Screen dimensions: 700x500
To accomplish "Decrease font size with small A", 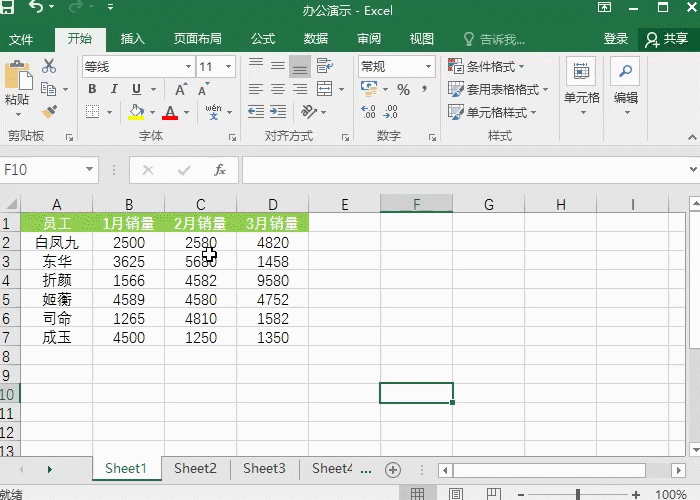I will click(204, 89).
